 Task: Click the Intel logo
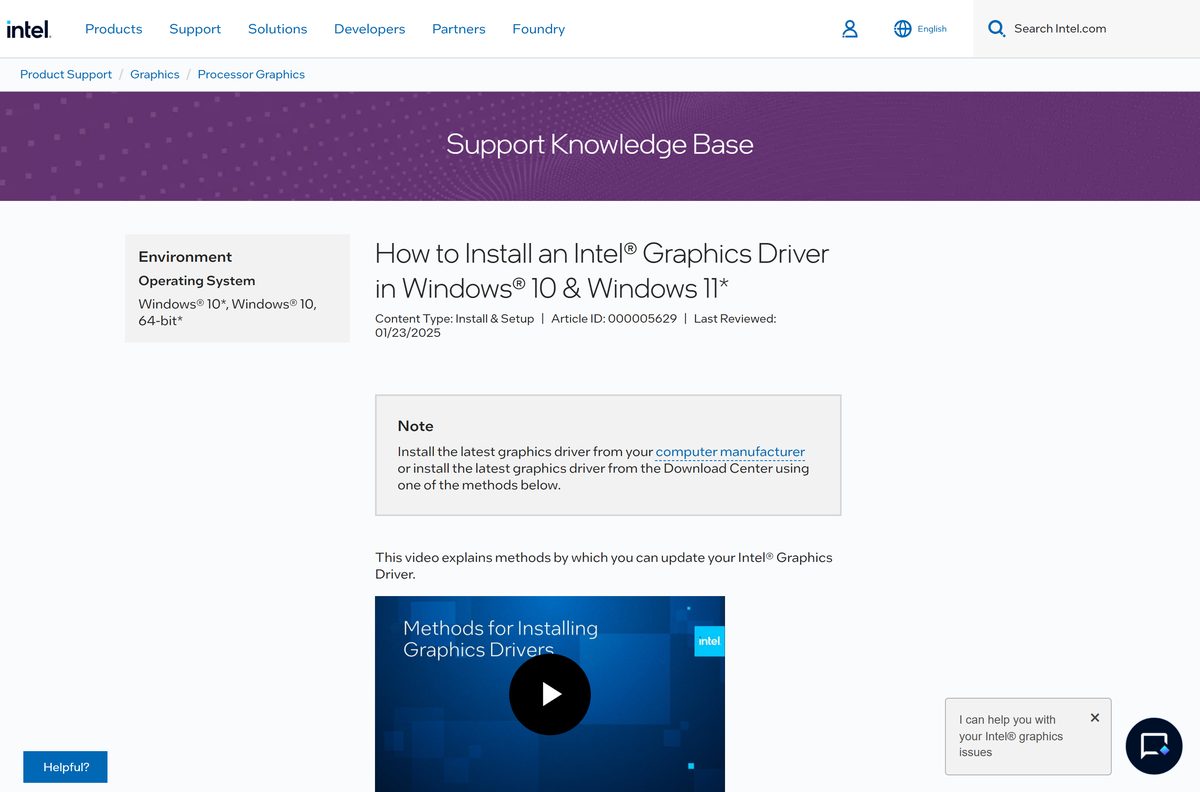28,29
